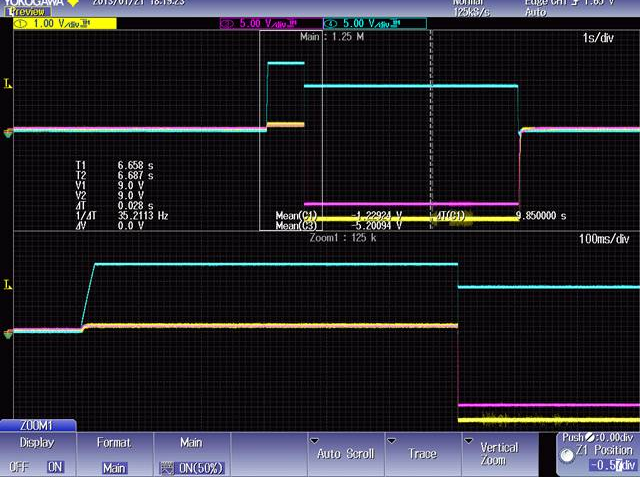Toggle Main window ON(50%) setting
Image resolution: width=640 pixels, height=479 pixels.
192,468
